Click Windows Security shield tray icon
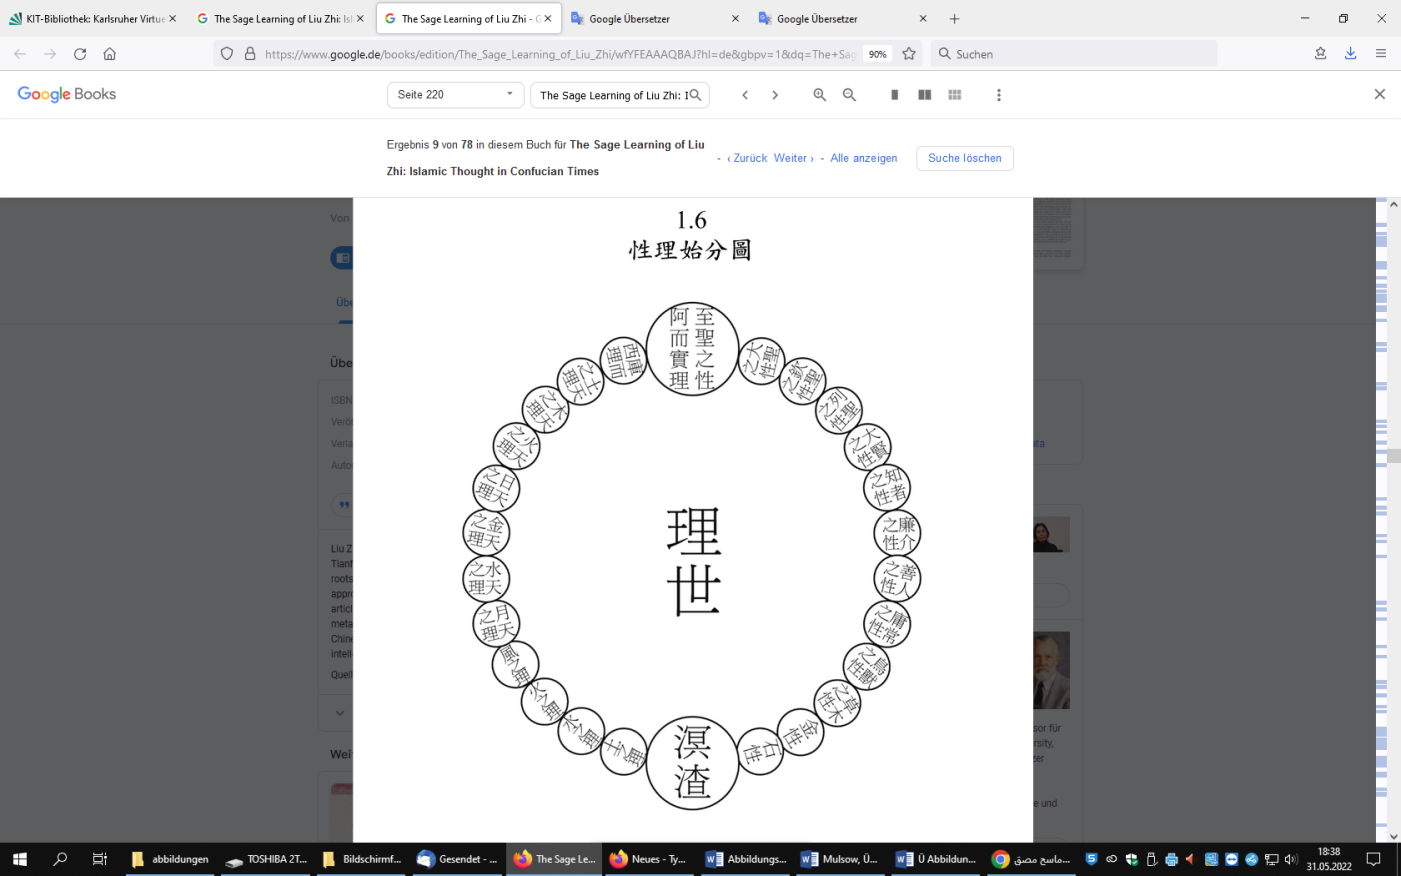1401x876 pixels. [x=1131, y=859]
